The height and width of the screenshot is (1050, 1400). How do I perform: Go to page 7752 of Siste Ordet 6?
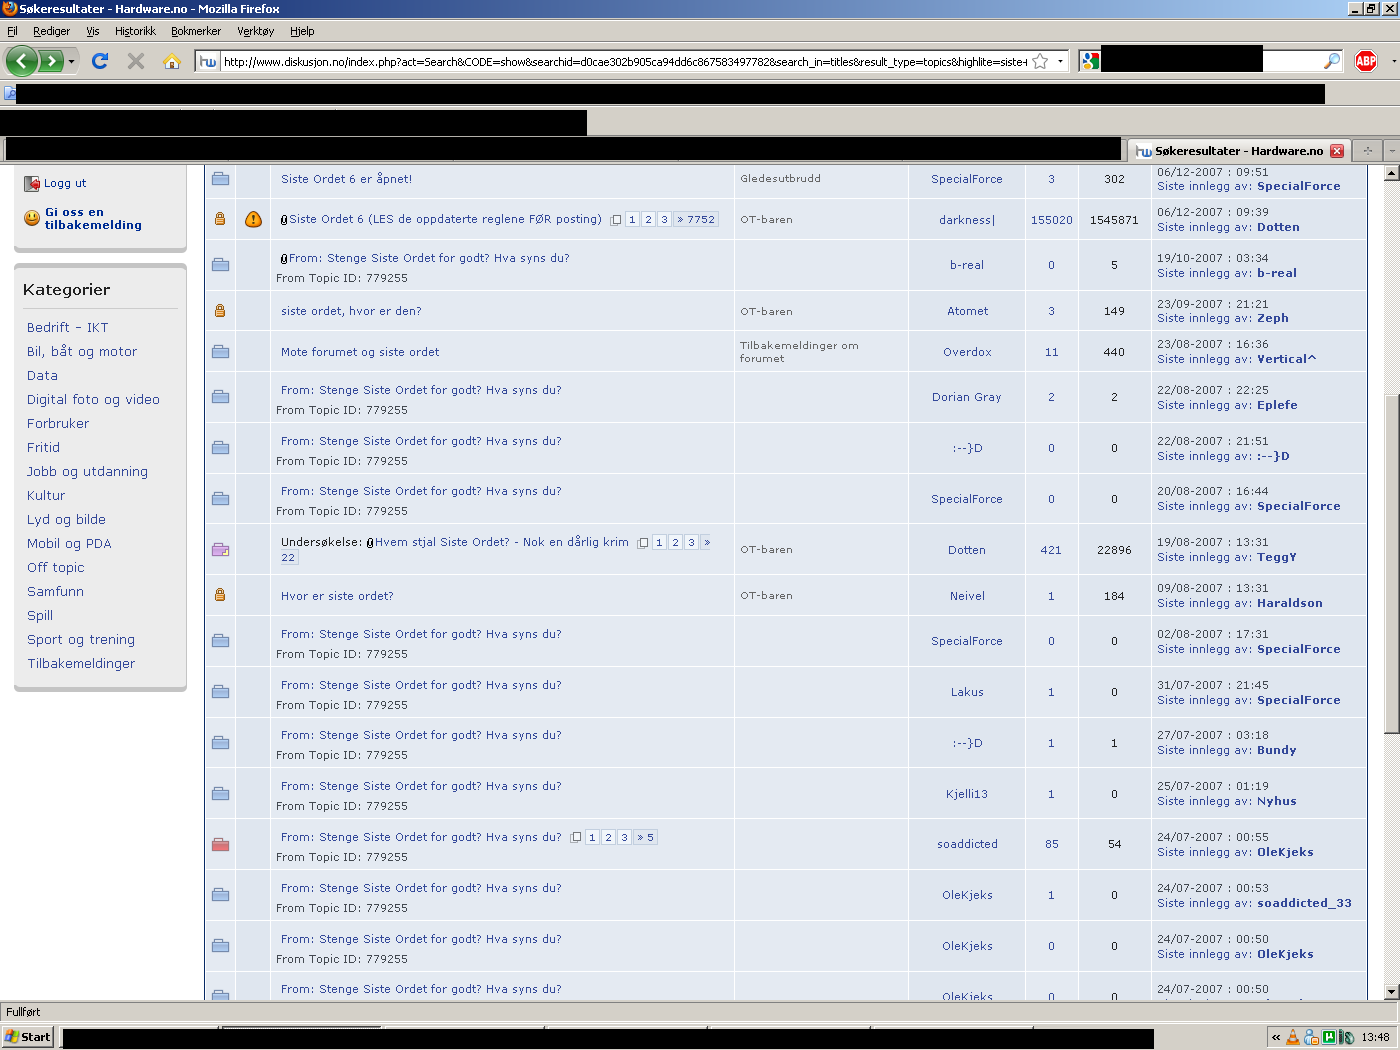[697, 220]
